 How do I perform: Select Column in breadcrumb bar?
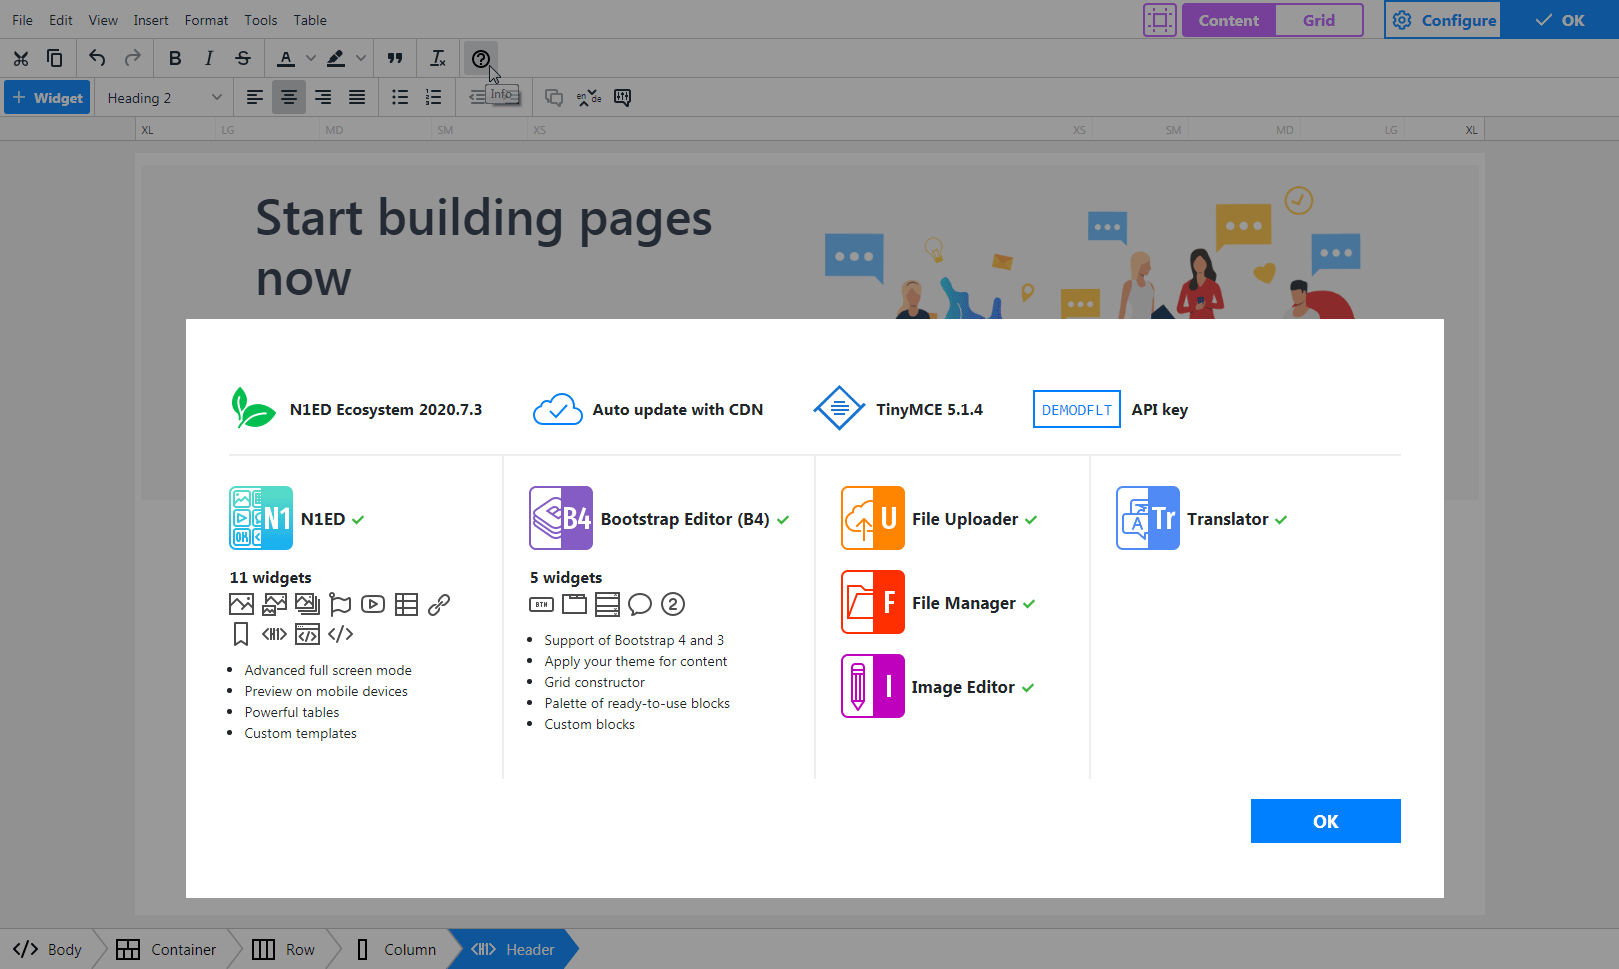pyautogui.click(x=396, y=950)
